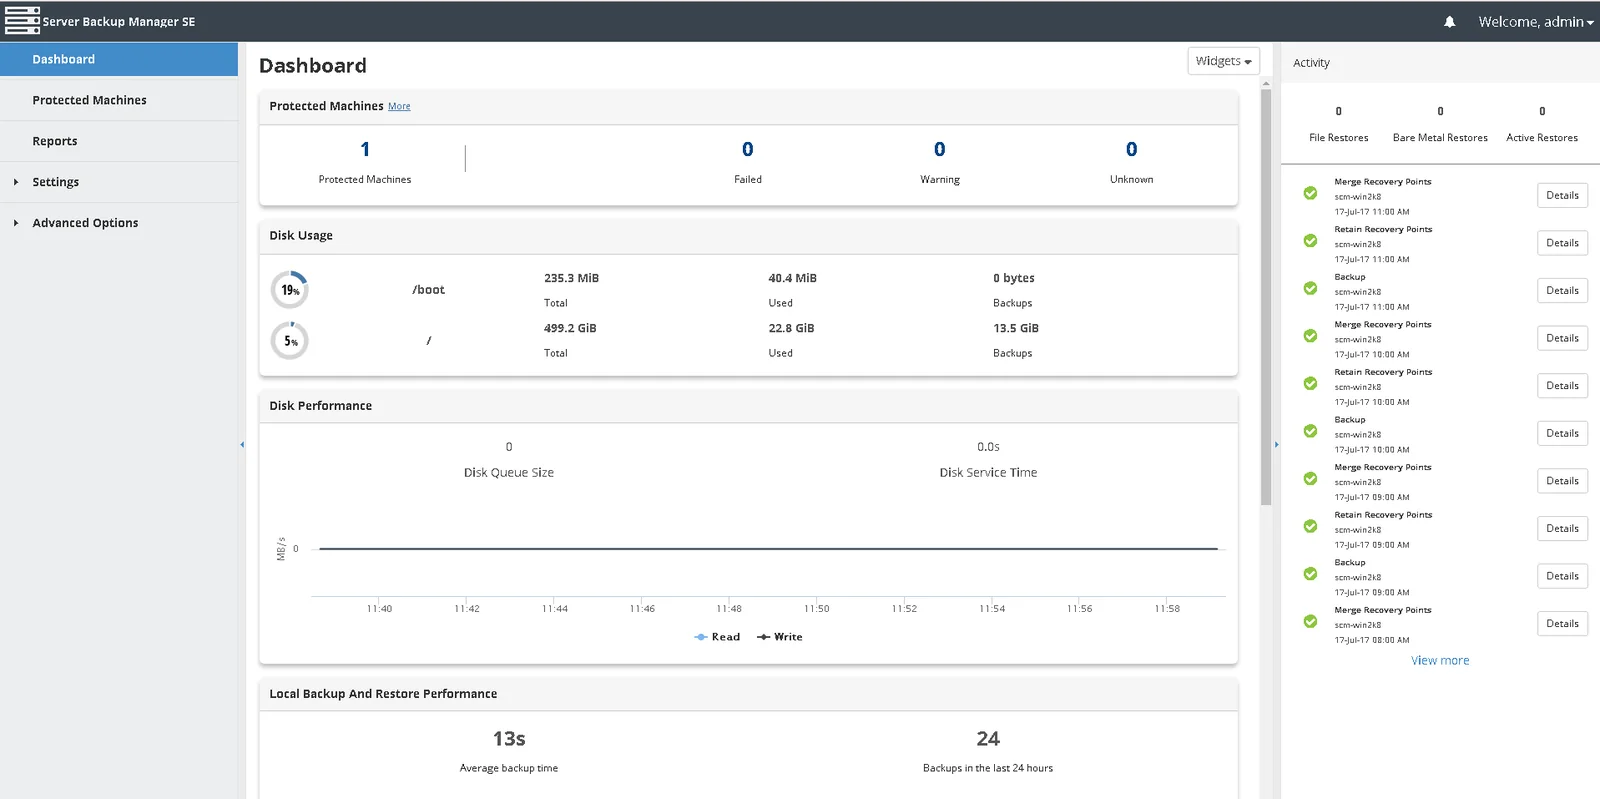Click the 11:50 tick on the chart axis
Viewport: 1600px width, 799px height.
pyautogui.click(x=817, y=609)
